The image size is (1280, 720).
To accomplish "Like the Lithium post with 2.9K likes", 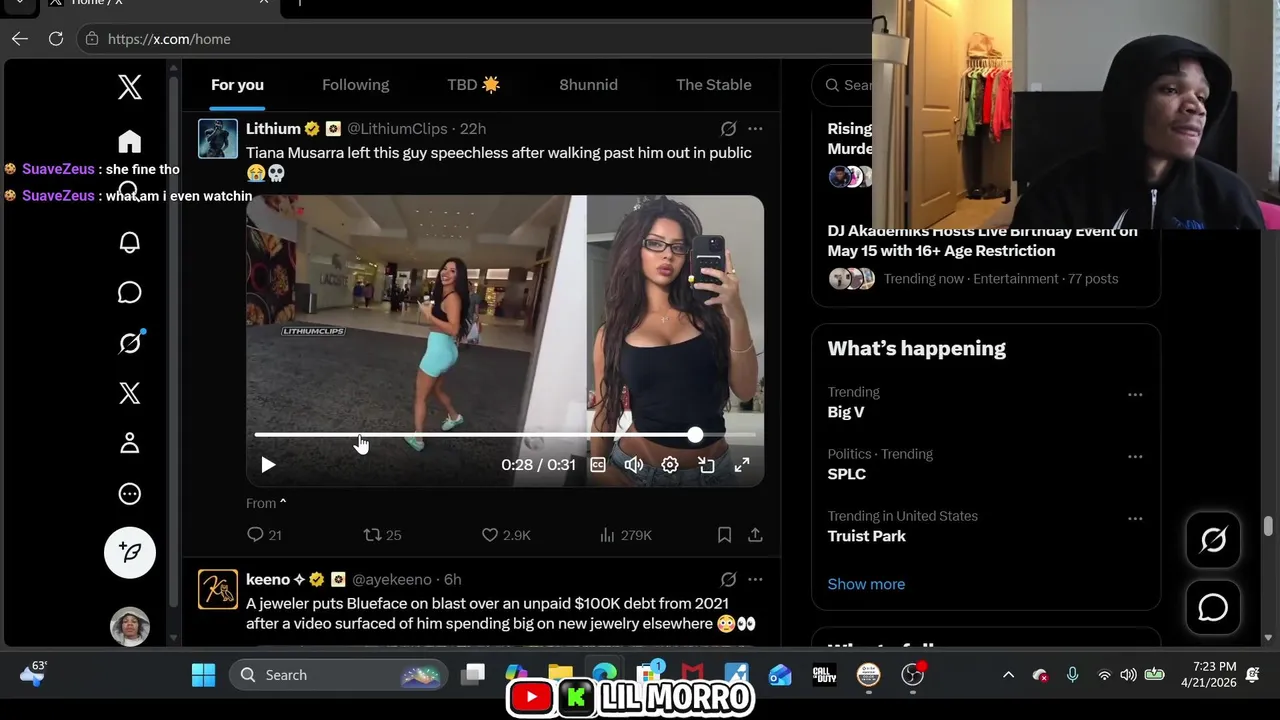I will pos(506,535).
